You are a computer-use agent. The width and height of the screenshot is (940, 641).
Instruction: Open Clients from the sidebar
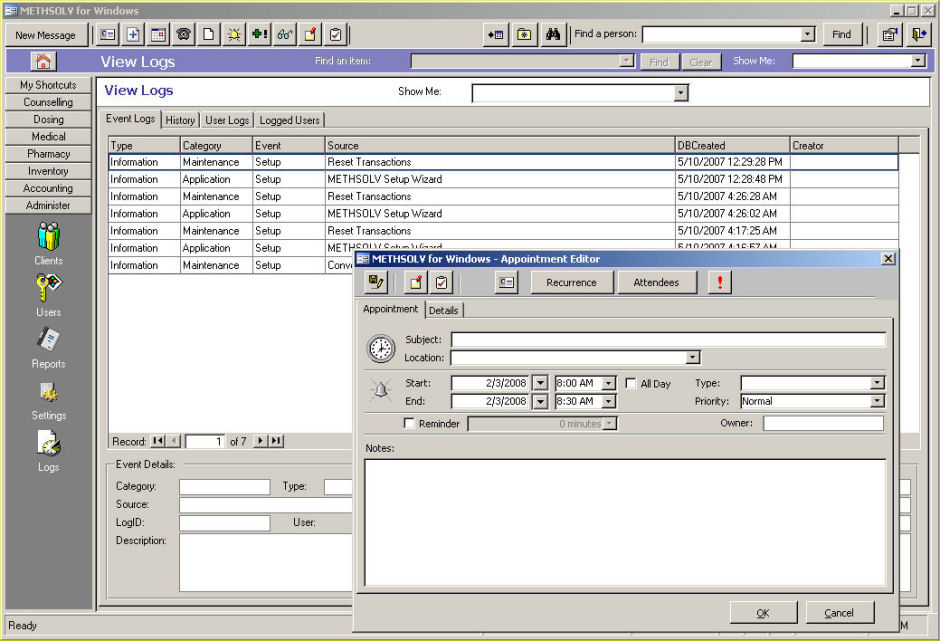click(49, 243)
